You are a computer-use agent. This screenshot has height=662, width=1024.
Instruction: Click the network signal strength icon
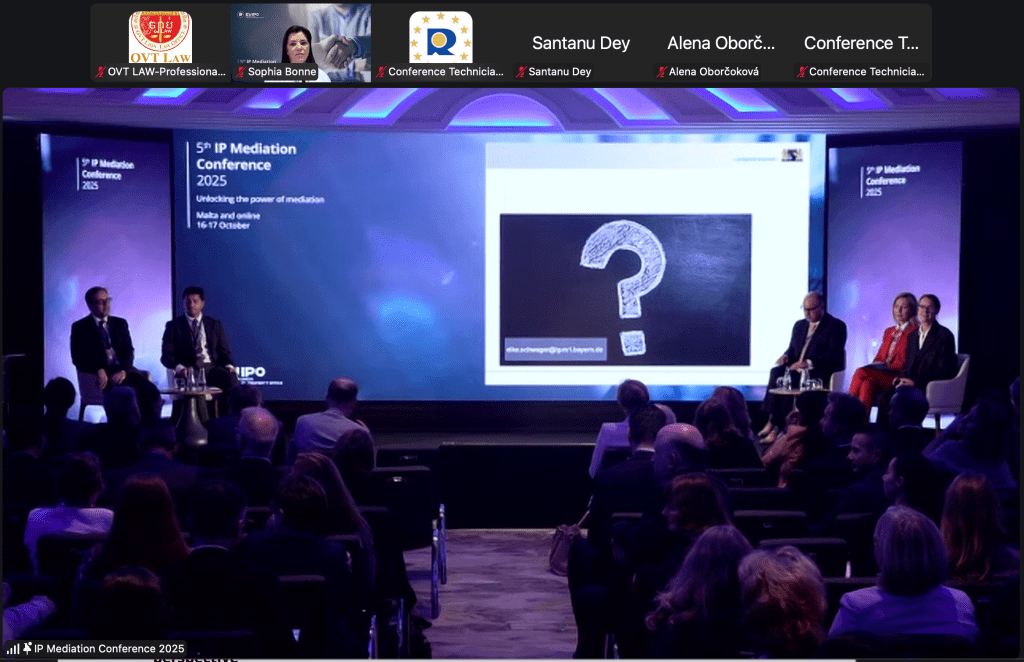(13, 649)
